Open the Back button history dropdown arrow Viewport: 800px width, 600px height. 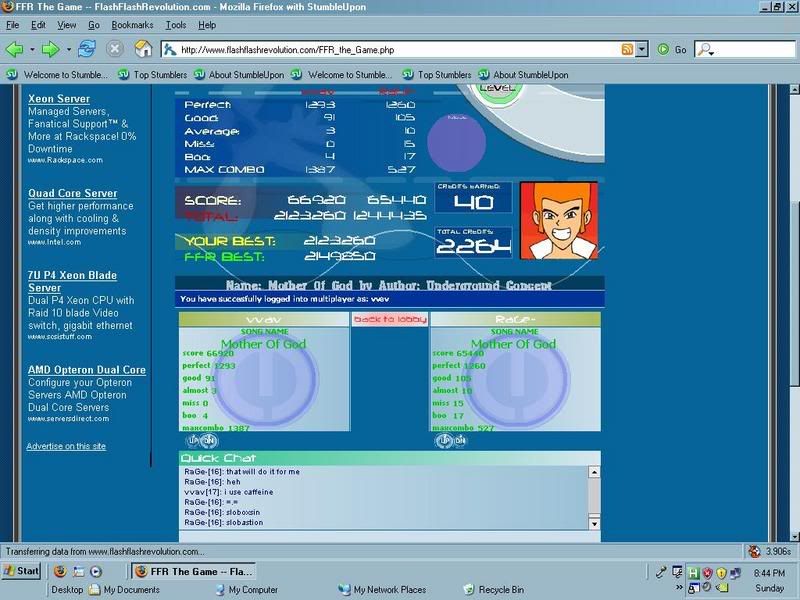[31, 48]
